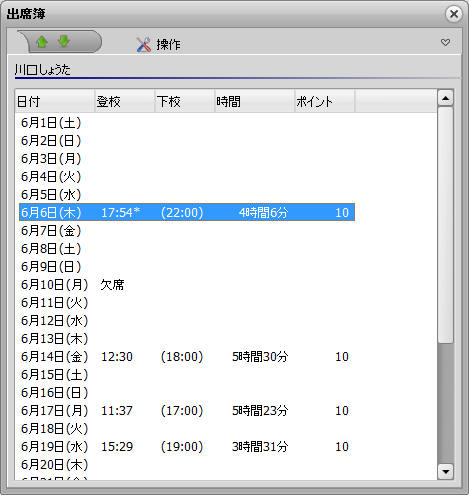Sort by the 登校 column header
Viewport: 469px width, 495px height.
click(x=125, y=101)
